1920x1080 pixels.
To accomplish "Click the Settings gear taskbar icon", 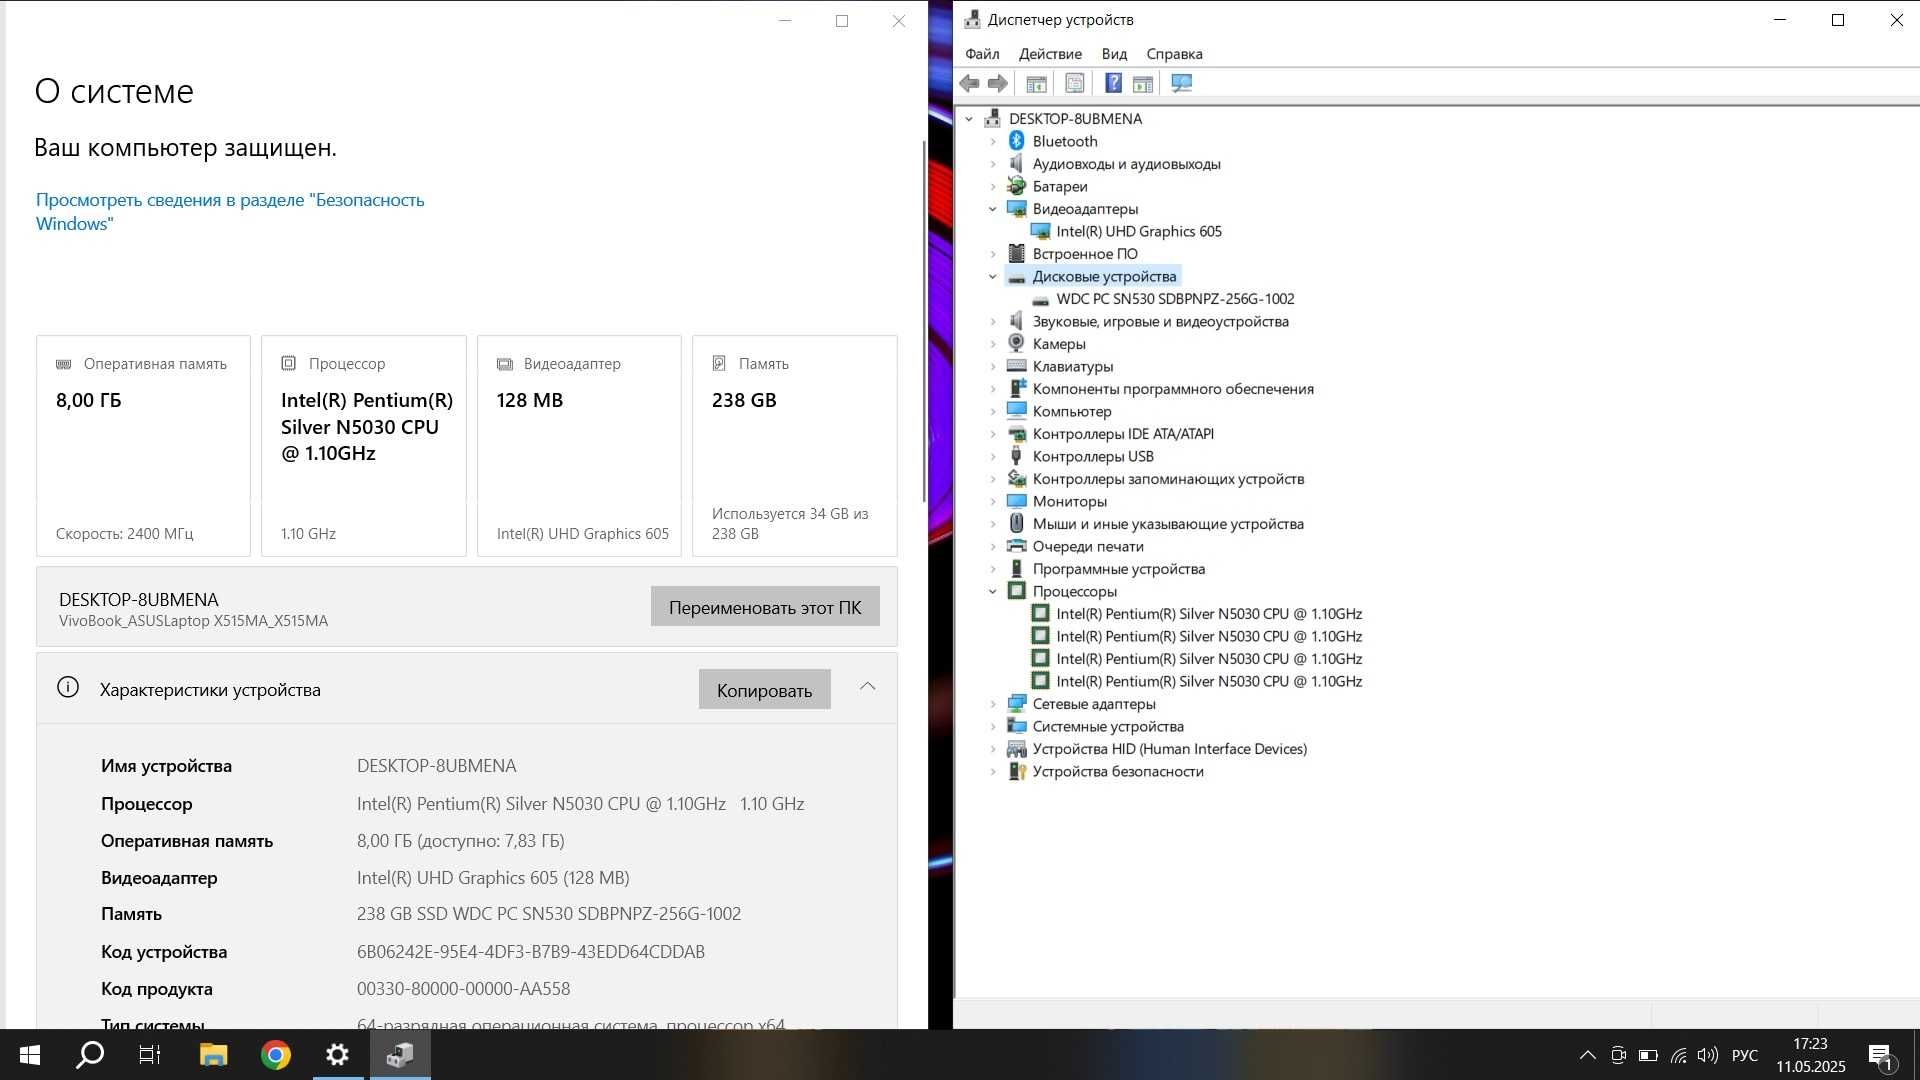I will [338, 1055].
